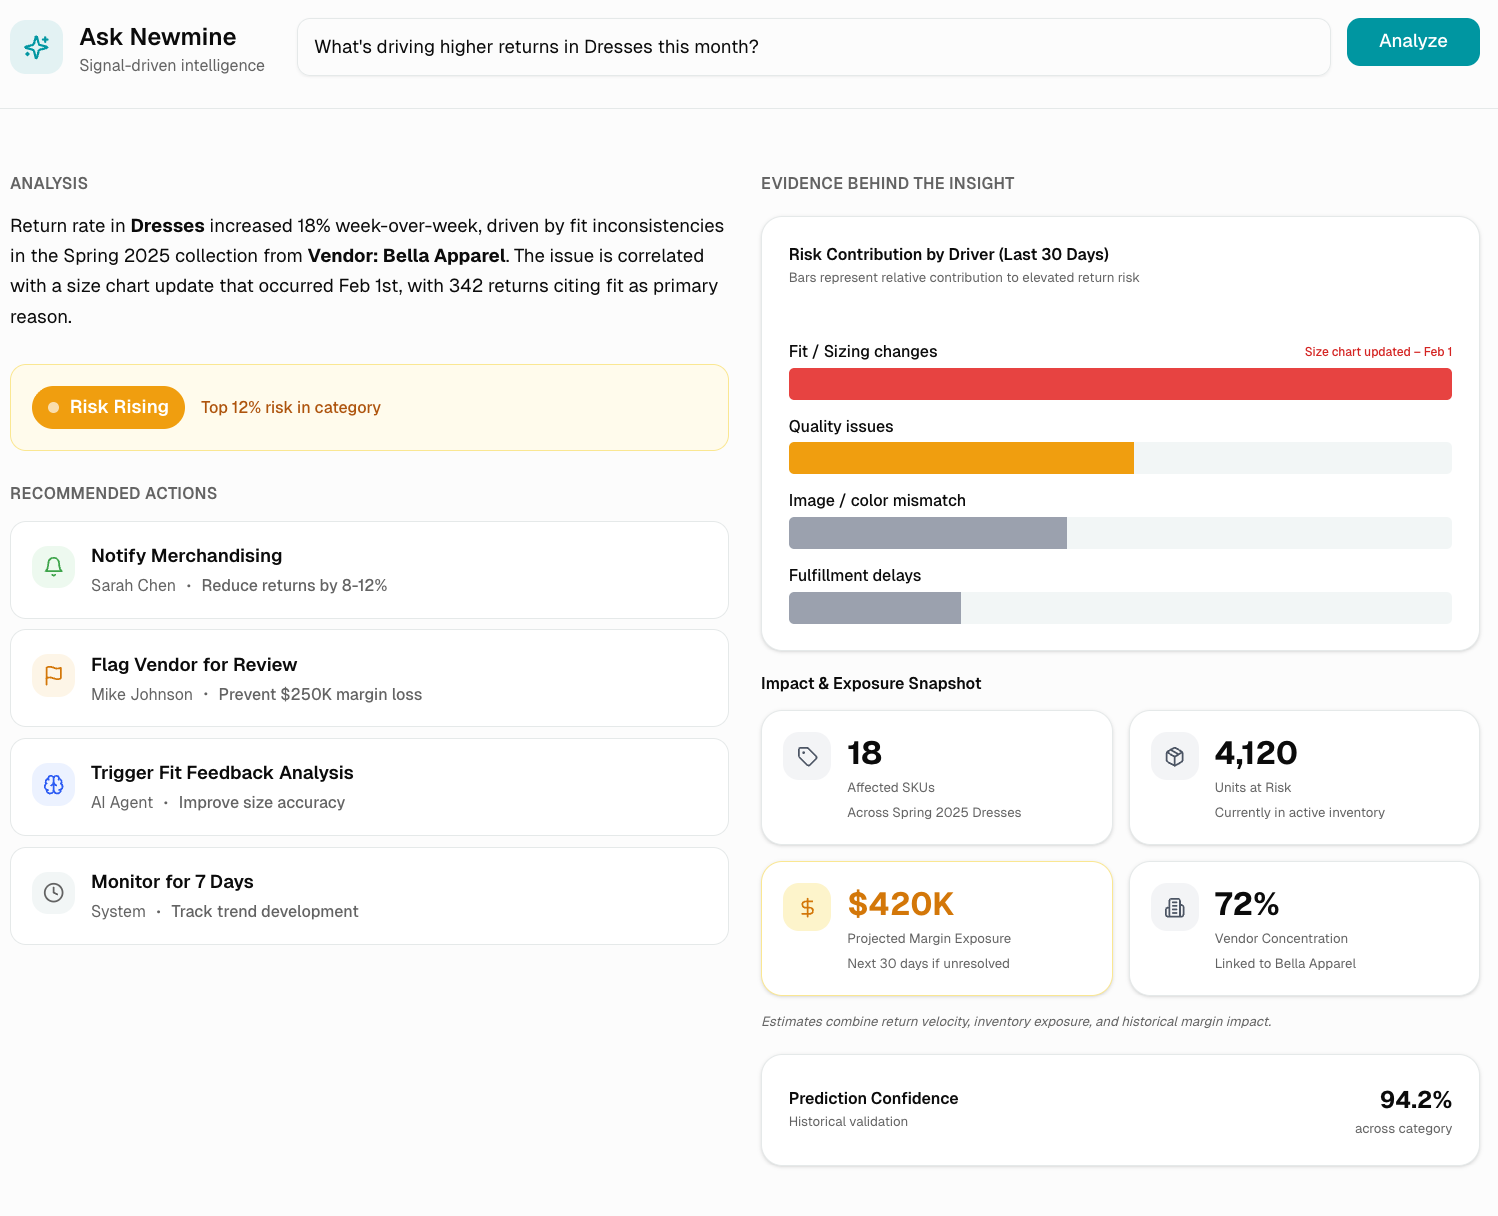Click the bell icon for Notify Merchandising
The width and height of the screenshot is (1498, 1216).
tap(54, 567)
